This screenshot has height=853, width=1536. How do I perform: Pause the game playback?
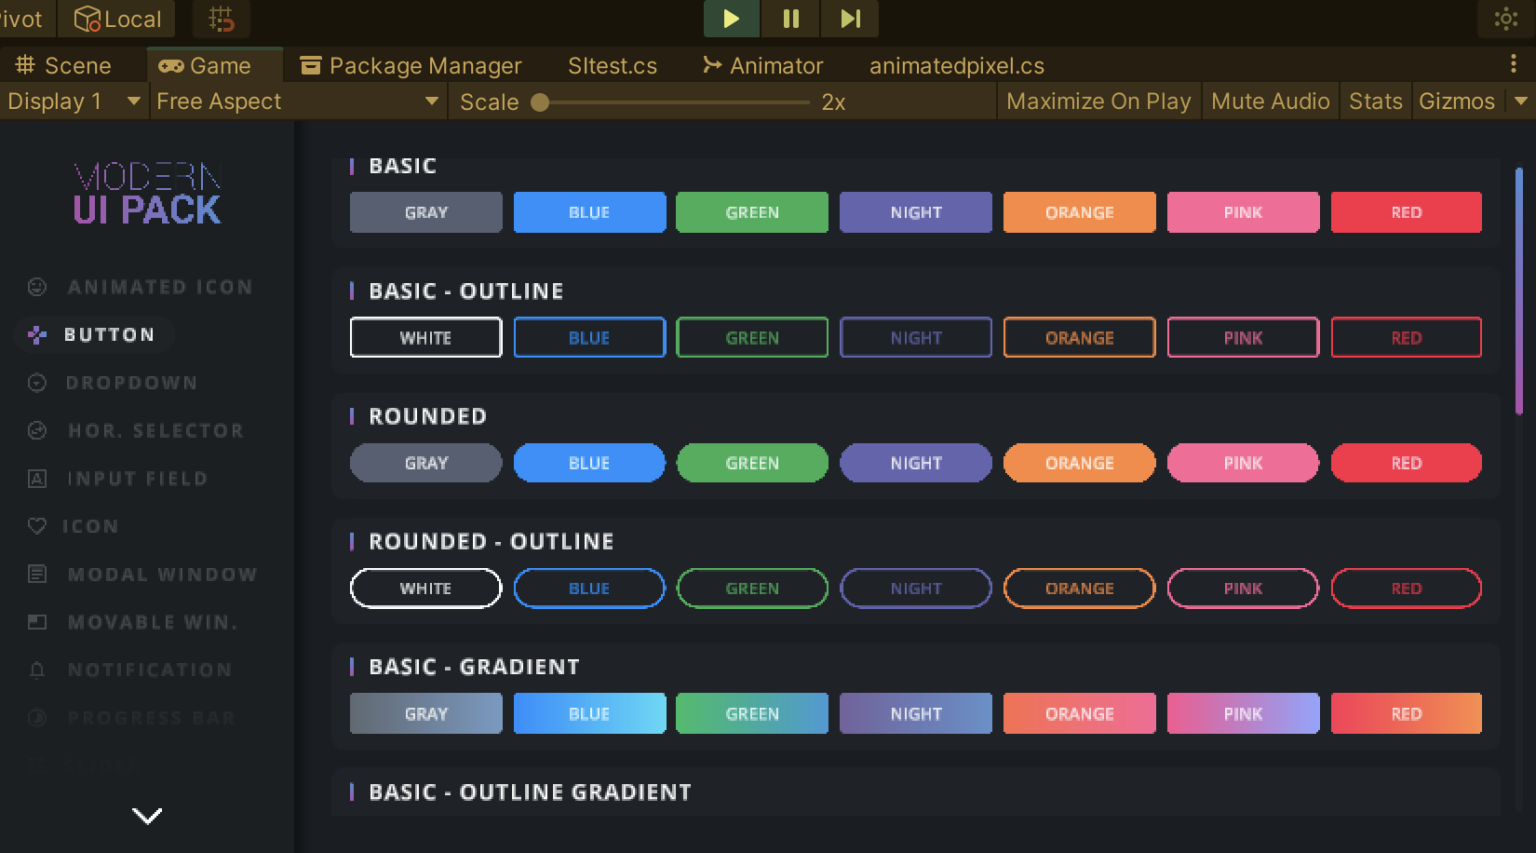pos(790,19)
